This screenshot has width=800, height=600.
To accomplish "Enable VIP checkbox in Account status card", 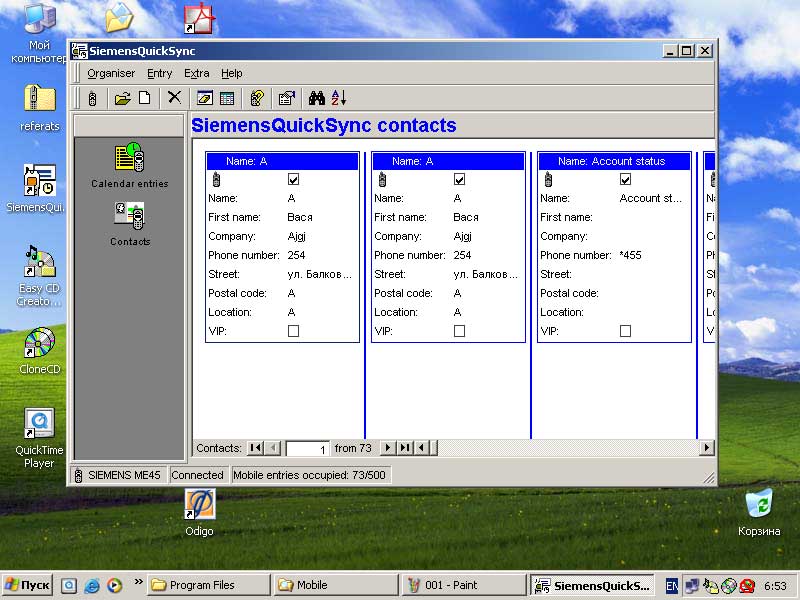I will [625, 331].
